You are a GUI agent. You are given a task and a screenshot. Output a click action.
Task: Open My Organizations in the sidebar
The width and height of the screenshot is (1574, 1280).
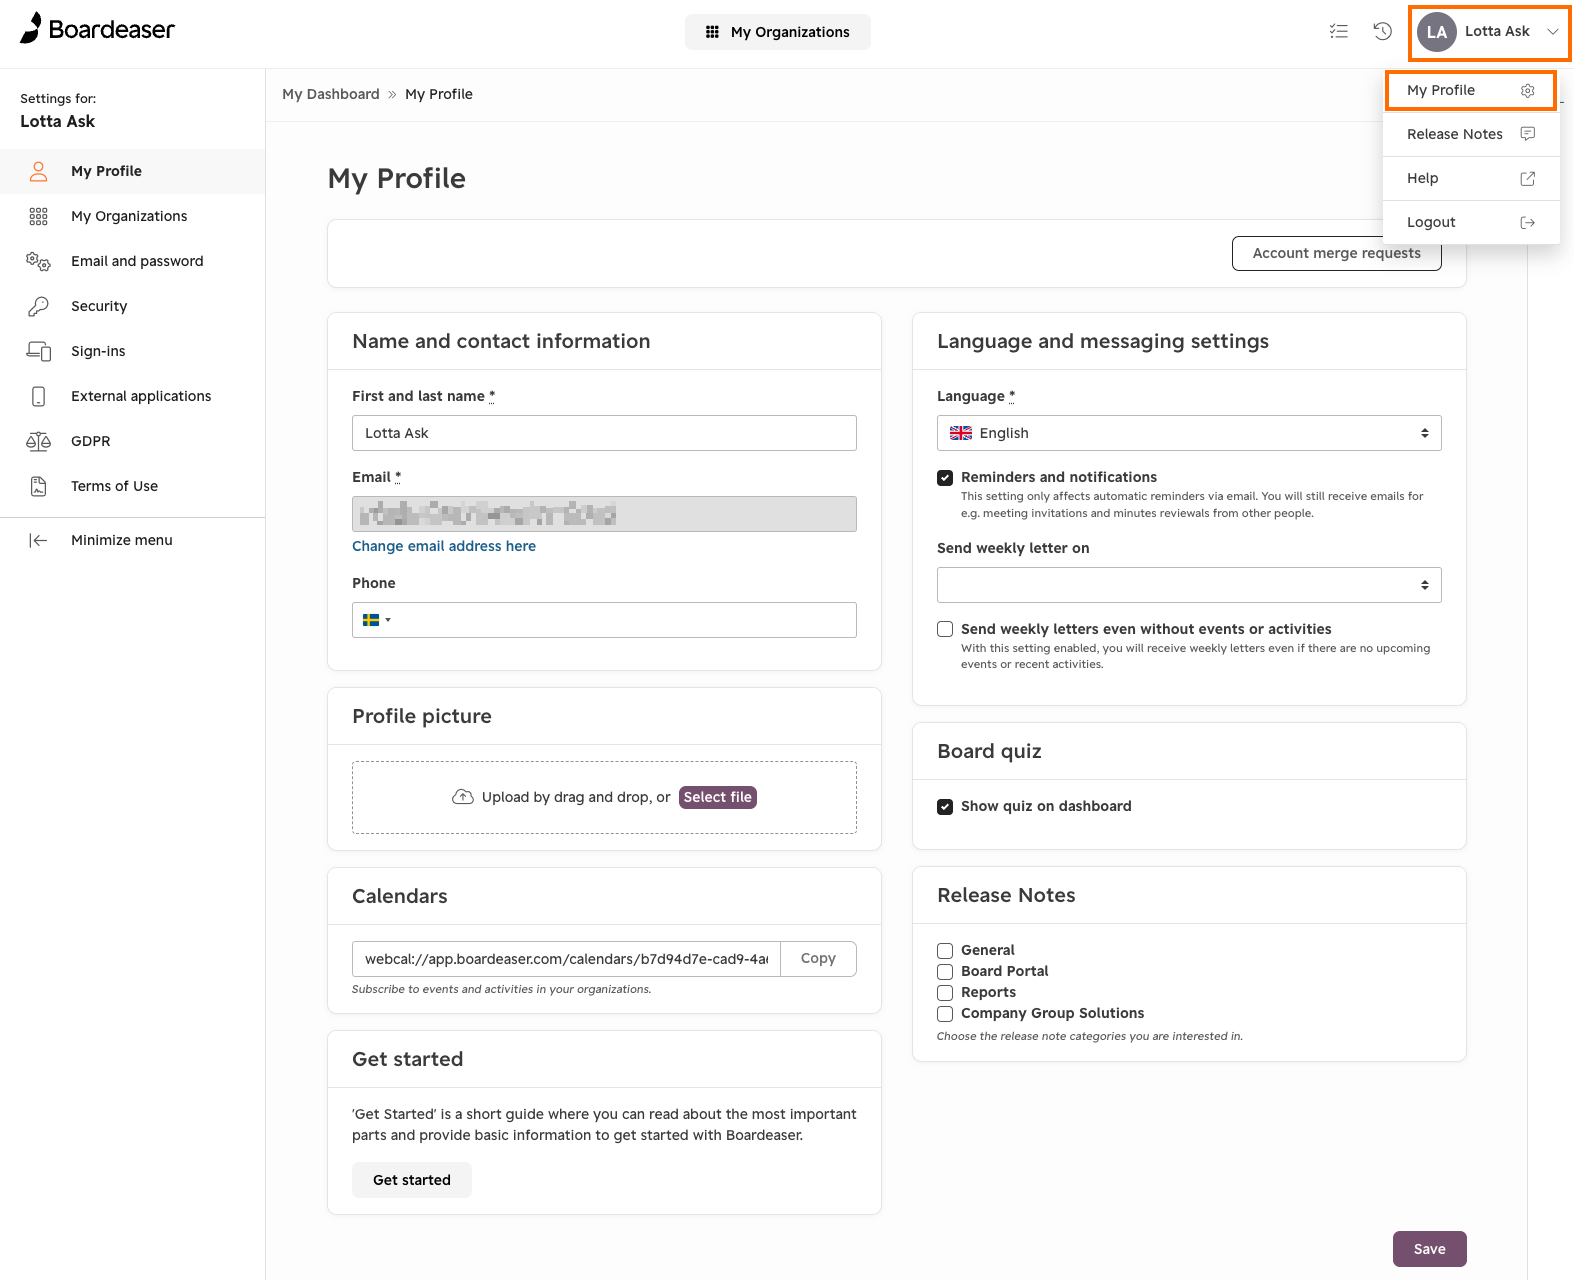pyautogui.click(x=132, y=216)
